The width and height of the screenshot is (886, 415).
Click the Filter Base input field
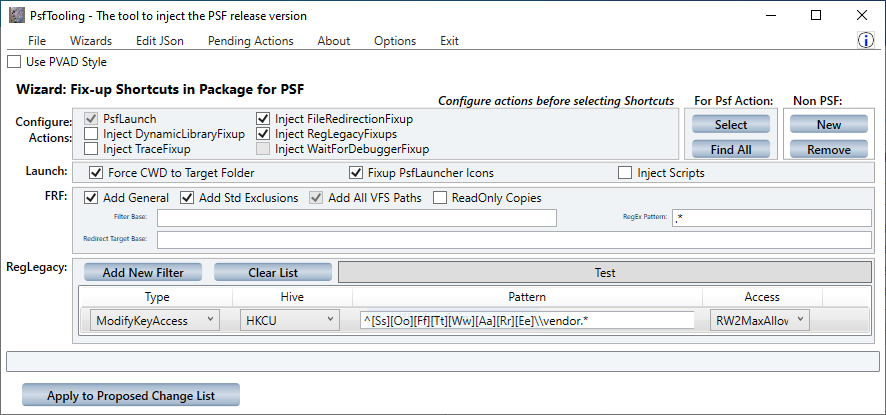point(357,218)
